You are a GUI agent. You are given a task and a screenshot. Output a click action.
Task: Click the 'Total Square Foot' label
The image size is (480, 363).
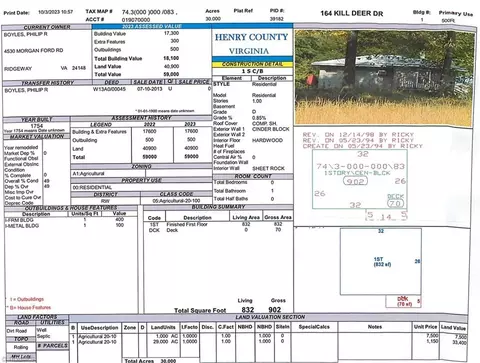200,310
